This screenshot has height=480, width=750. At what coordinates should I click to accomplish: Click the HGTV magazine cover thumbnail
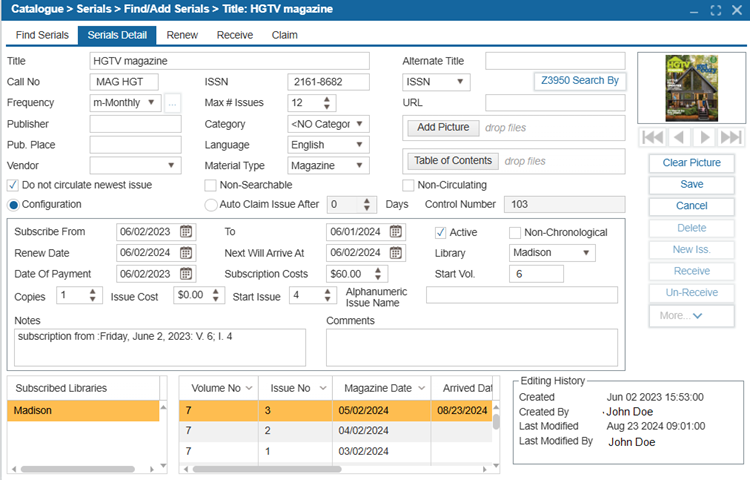(692, 85)
